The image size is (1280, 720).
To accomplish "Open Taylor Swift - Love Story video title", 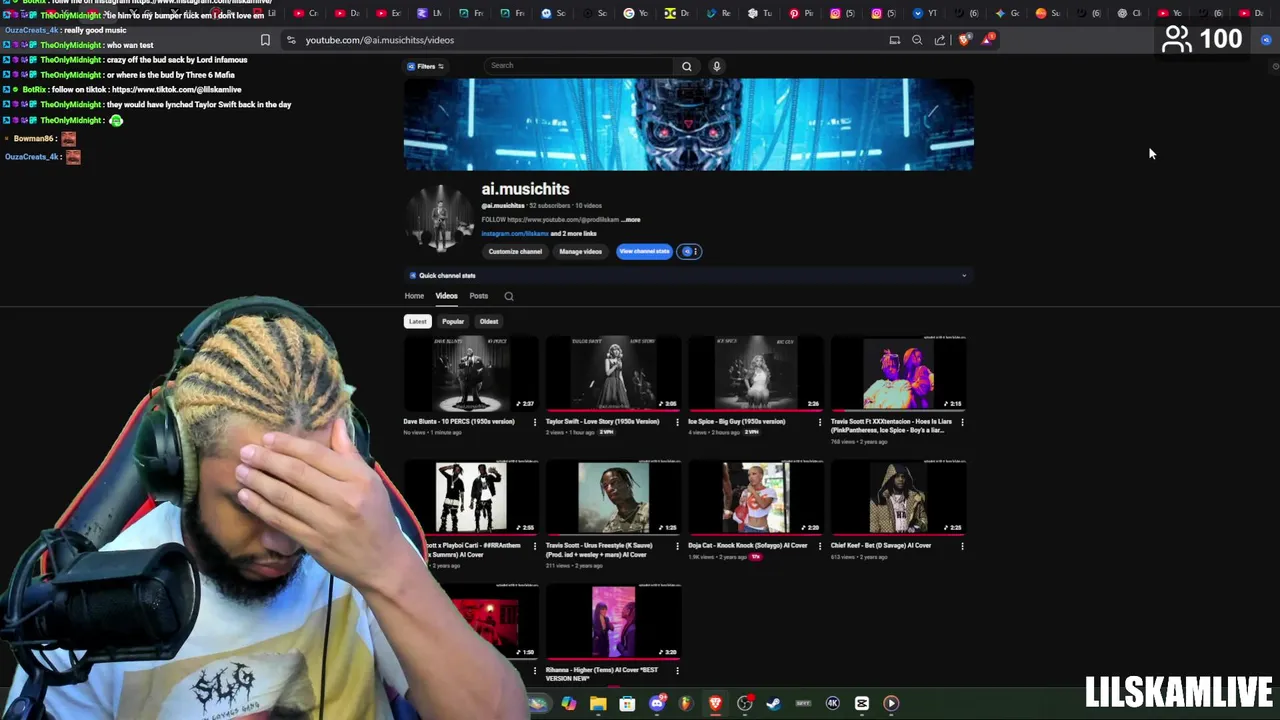I will point(603,421).
